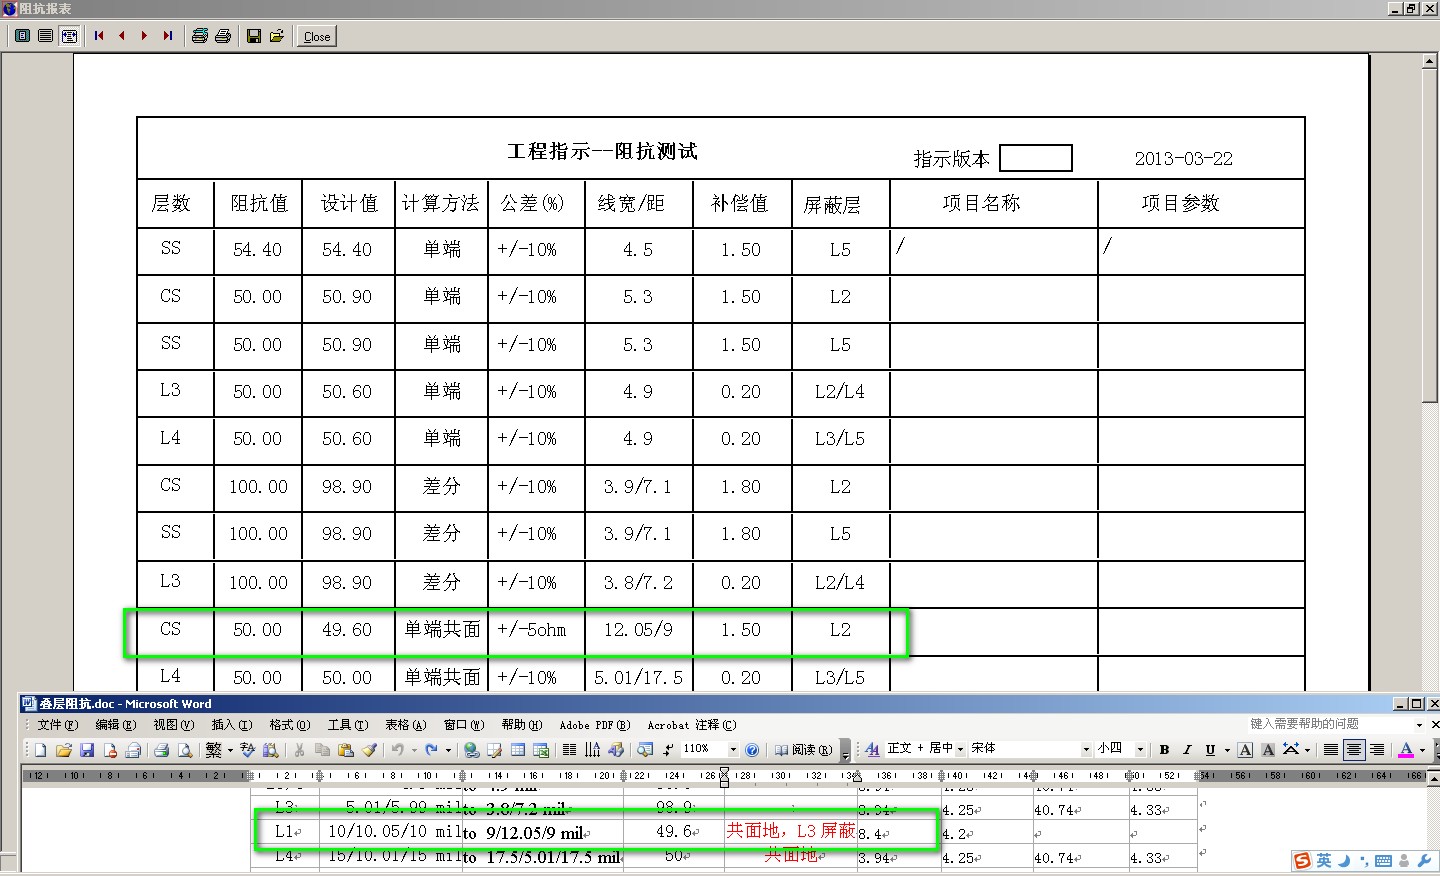Open 插入(I) menu in Word
Viewport: 1440px width, 876px height.
(231, 725)
